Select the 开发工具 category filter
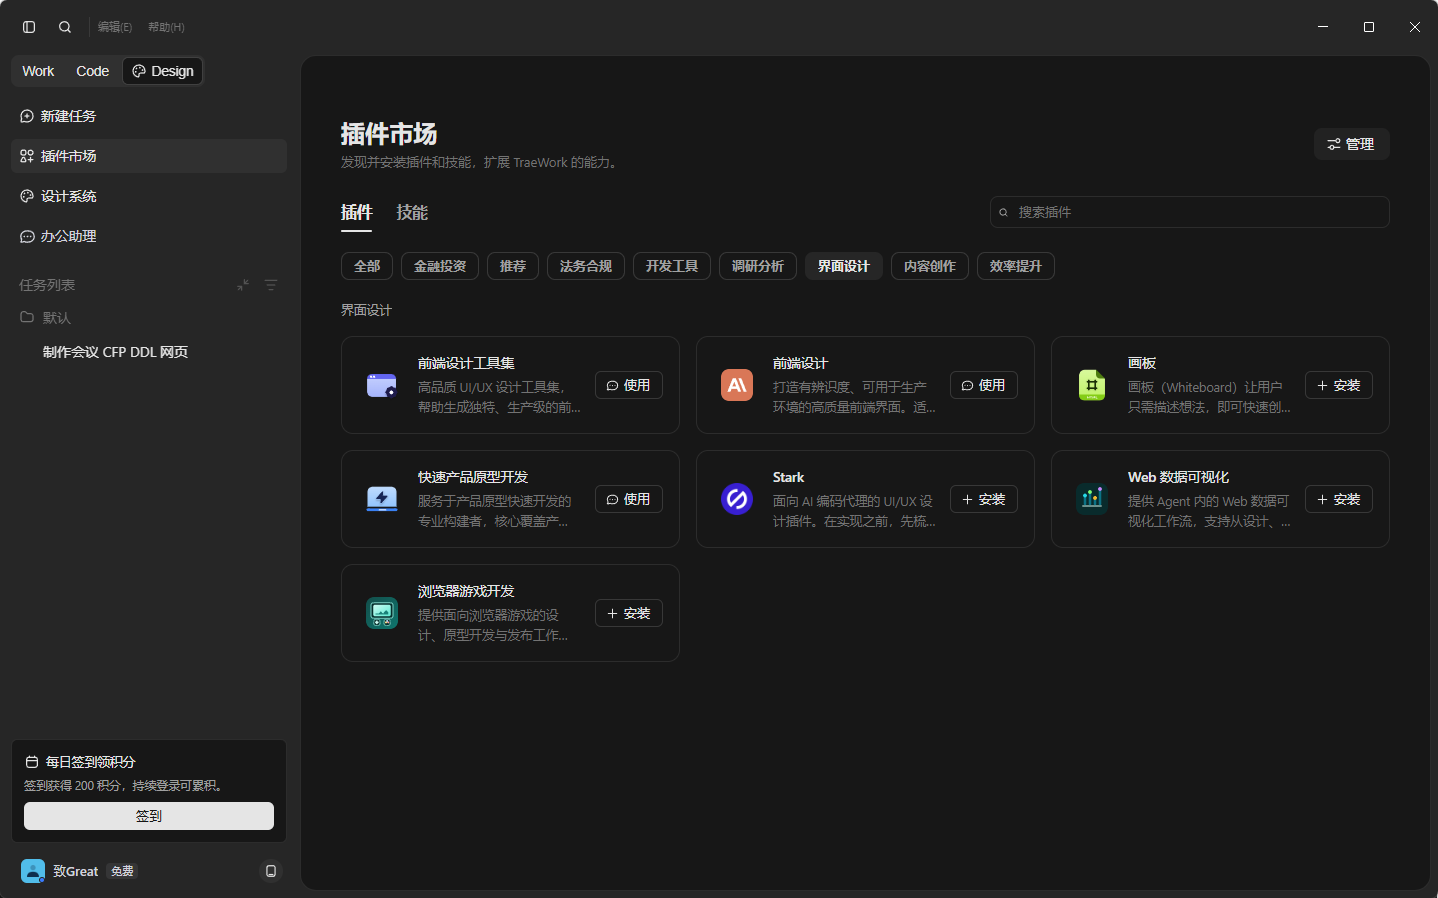 [x=672, y=266]
